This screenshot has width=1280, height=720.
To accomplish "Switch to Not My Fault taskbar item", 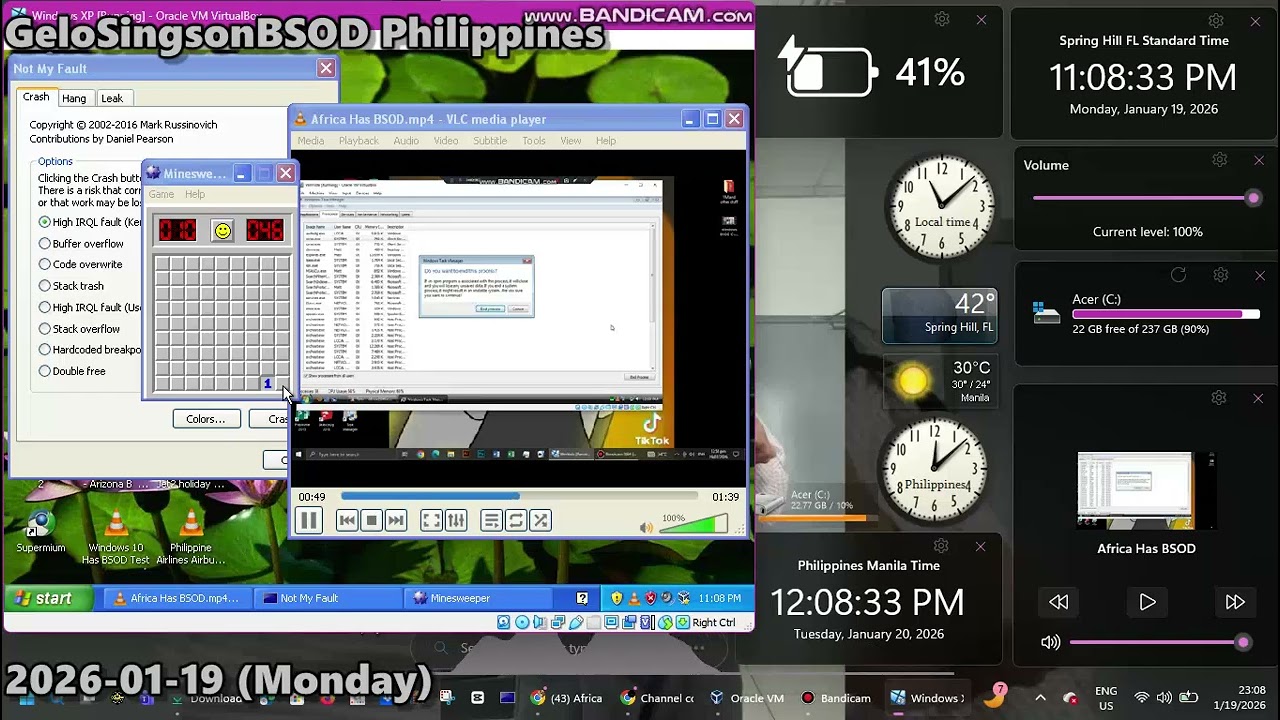I will (x=326, y=598).
